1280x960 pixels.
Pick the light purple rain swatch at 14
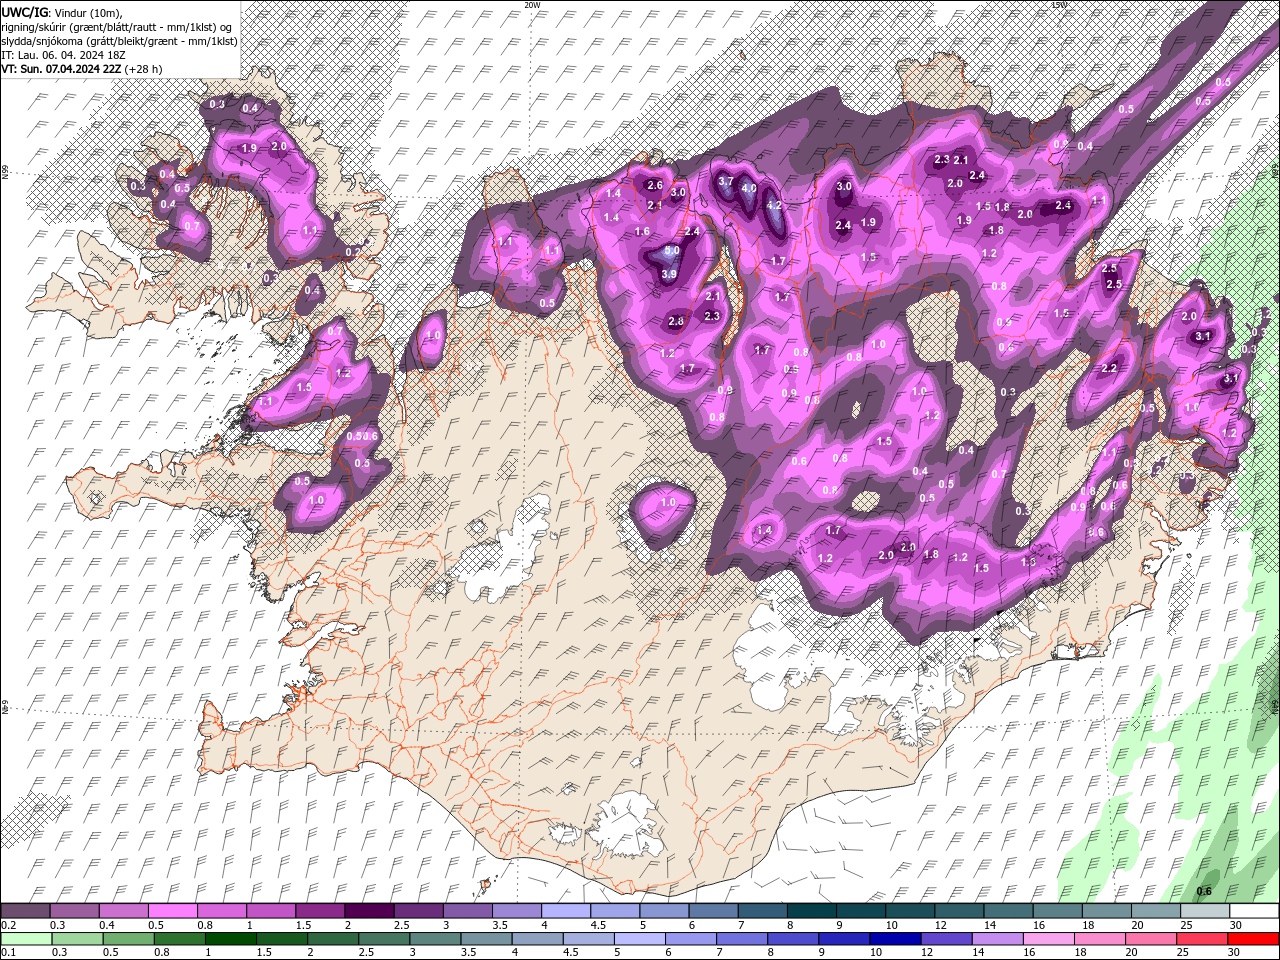click(996, 939)
